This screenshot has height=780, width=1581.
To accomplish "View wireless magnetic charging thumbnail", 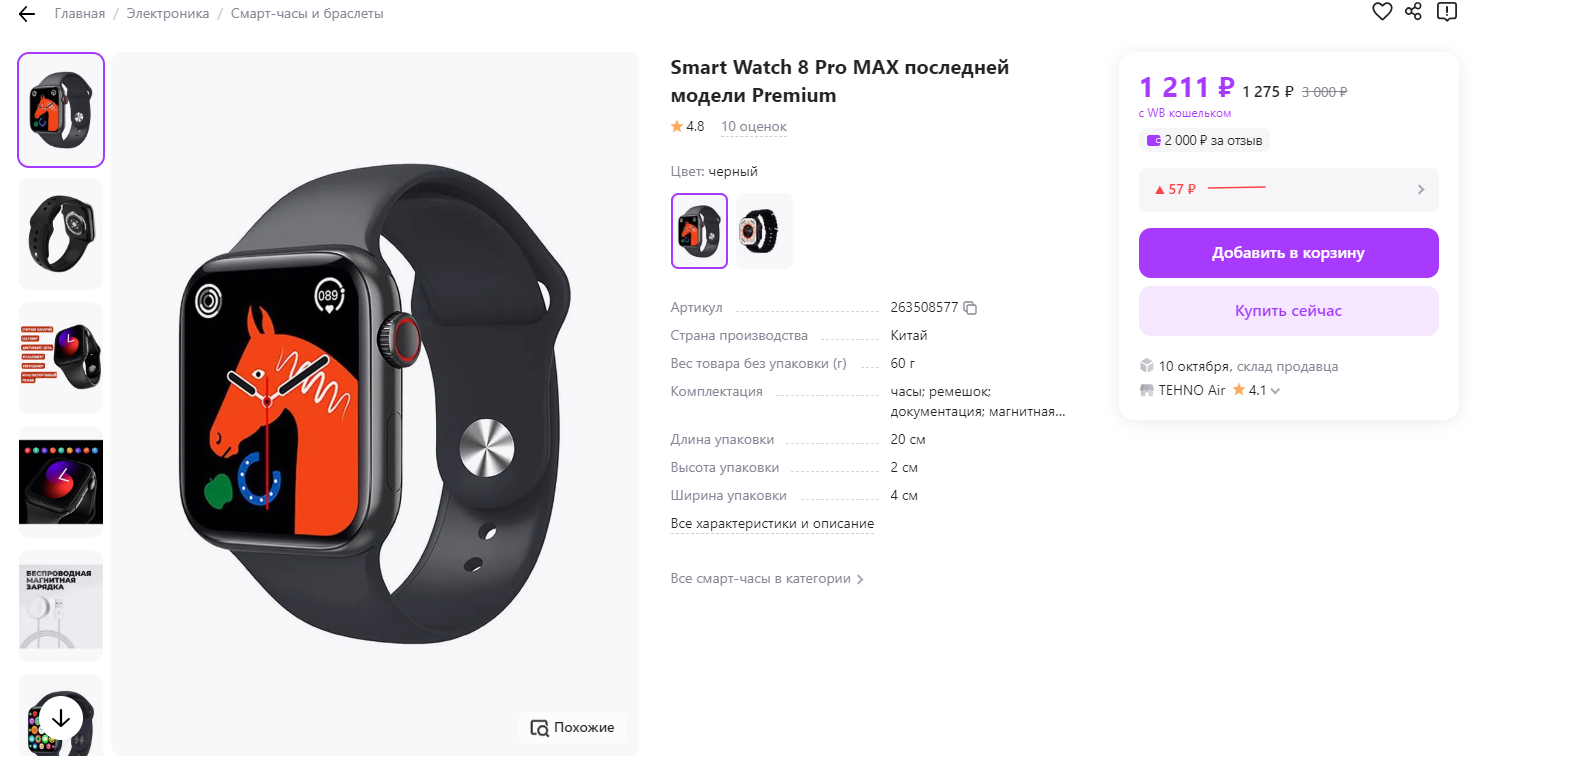I will click(61, 606).
